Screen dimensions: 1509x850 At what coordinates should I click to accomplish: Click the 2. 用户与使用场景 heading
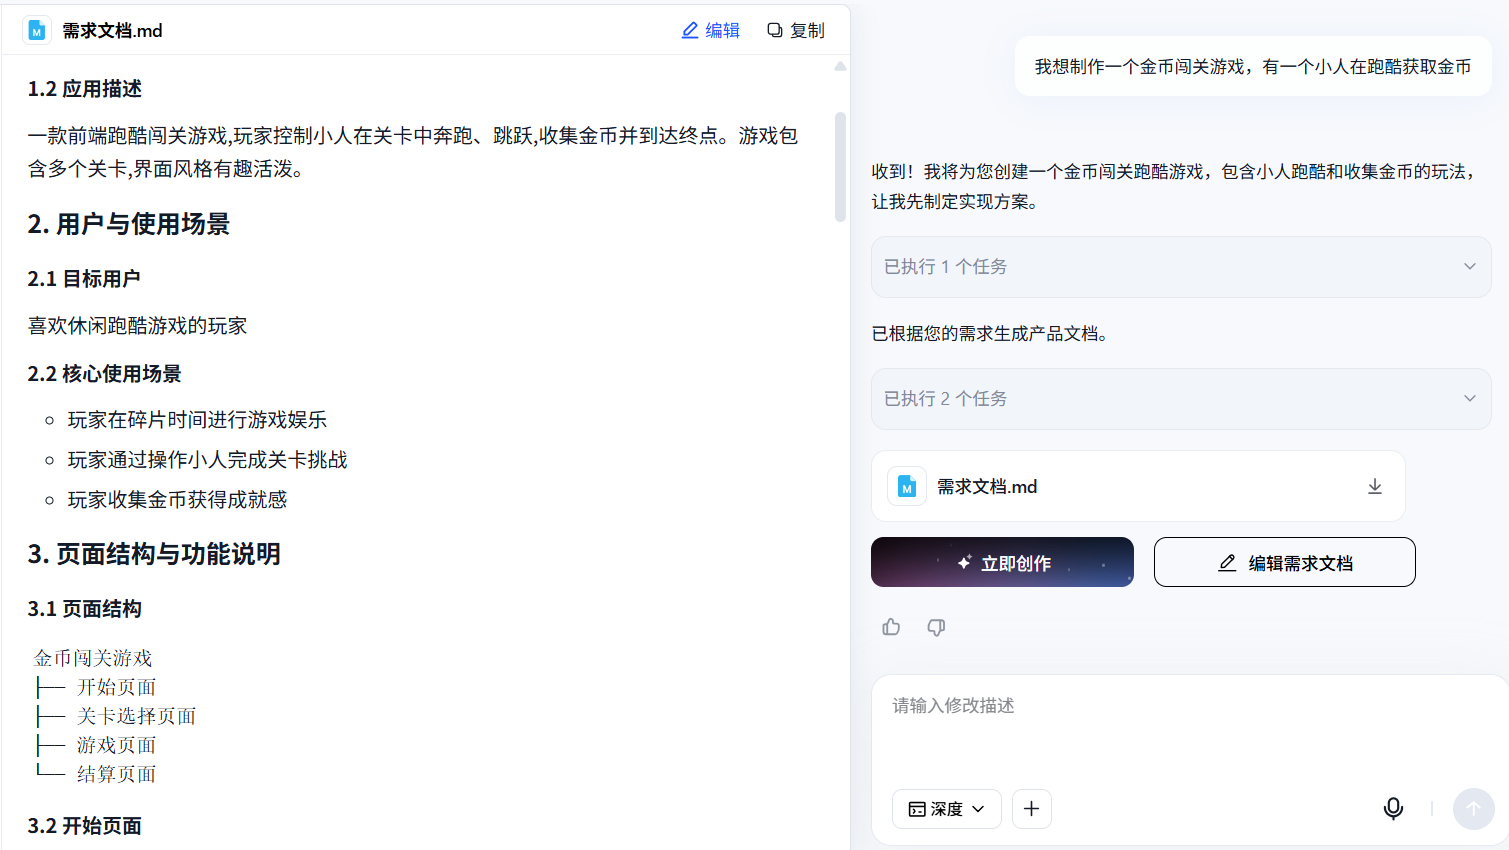(129, 224)
